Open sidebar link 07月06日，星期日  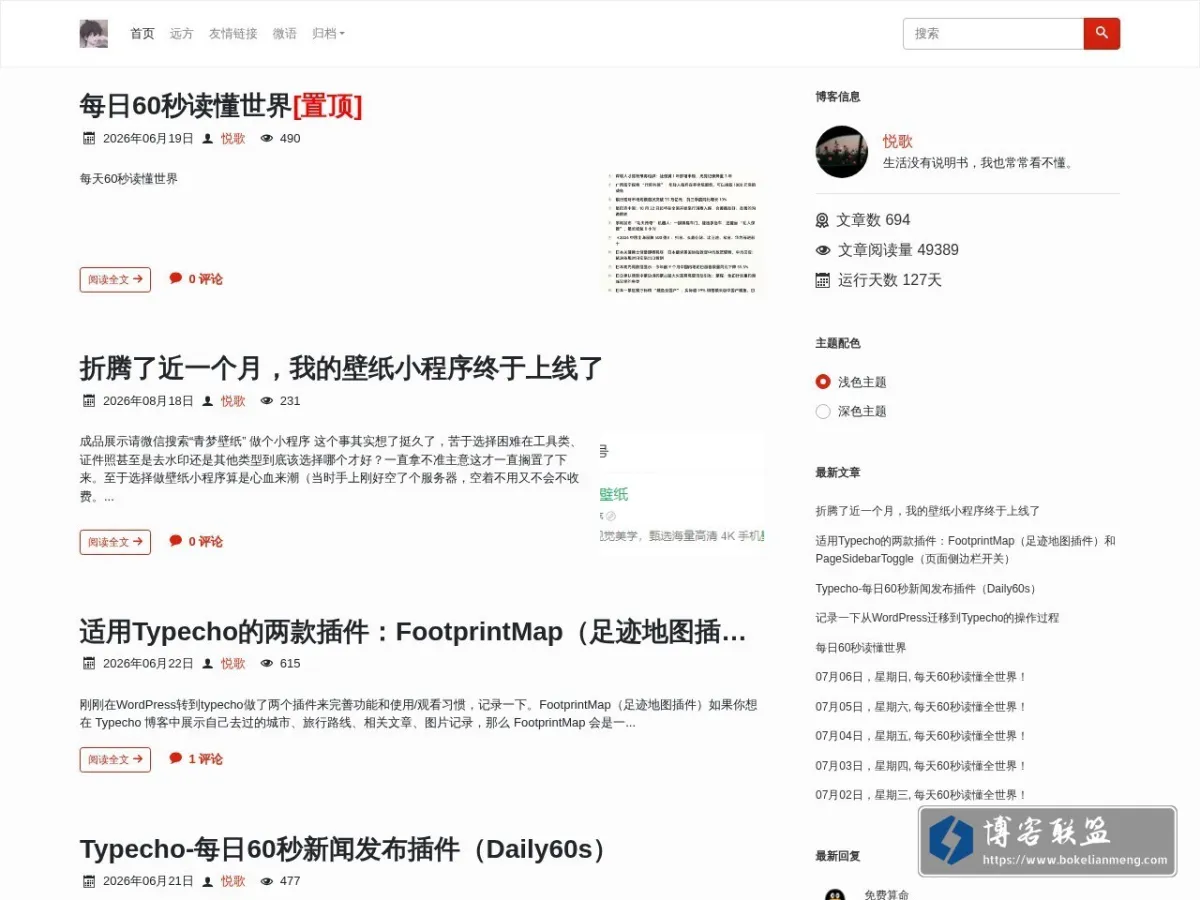(x=921, y=677)
